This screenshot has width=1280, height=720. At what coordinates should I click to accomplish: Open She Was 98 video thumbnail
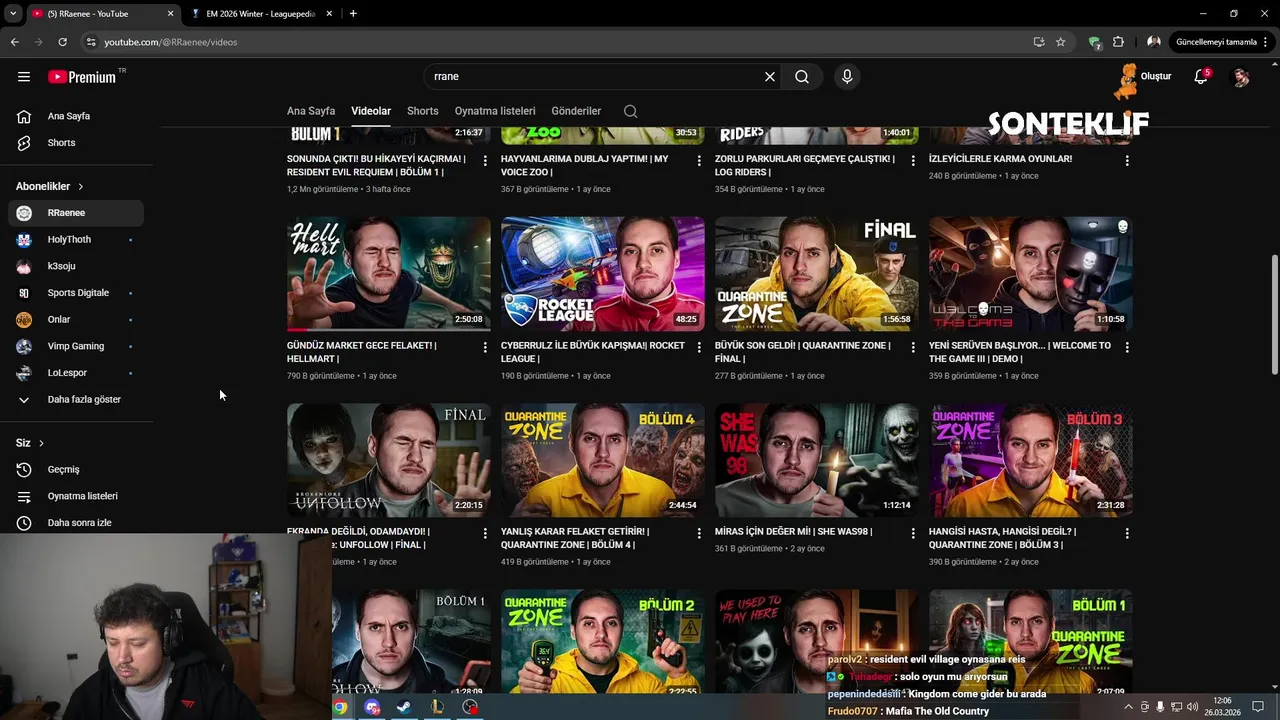(x=817, y=460)
